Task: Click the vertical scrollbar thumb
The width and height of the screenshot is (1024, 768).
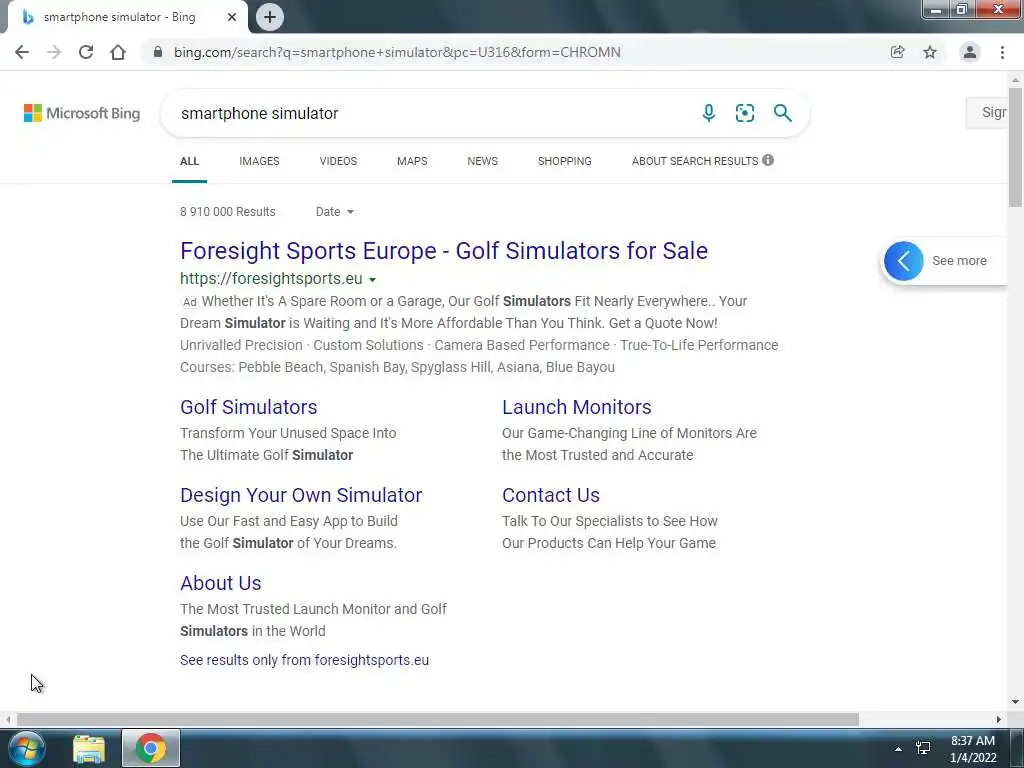Action: (1015, 147)
